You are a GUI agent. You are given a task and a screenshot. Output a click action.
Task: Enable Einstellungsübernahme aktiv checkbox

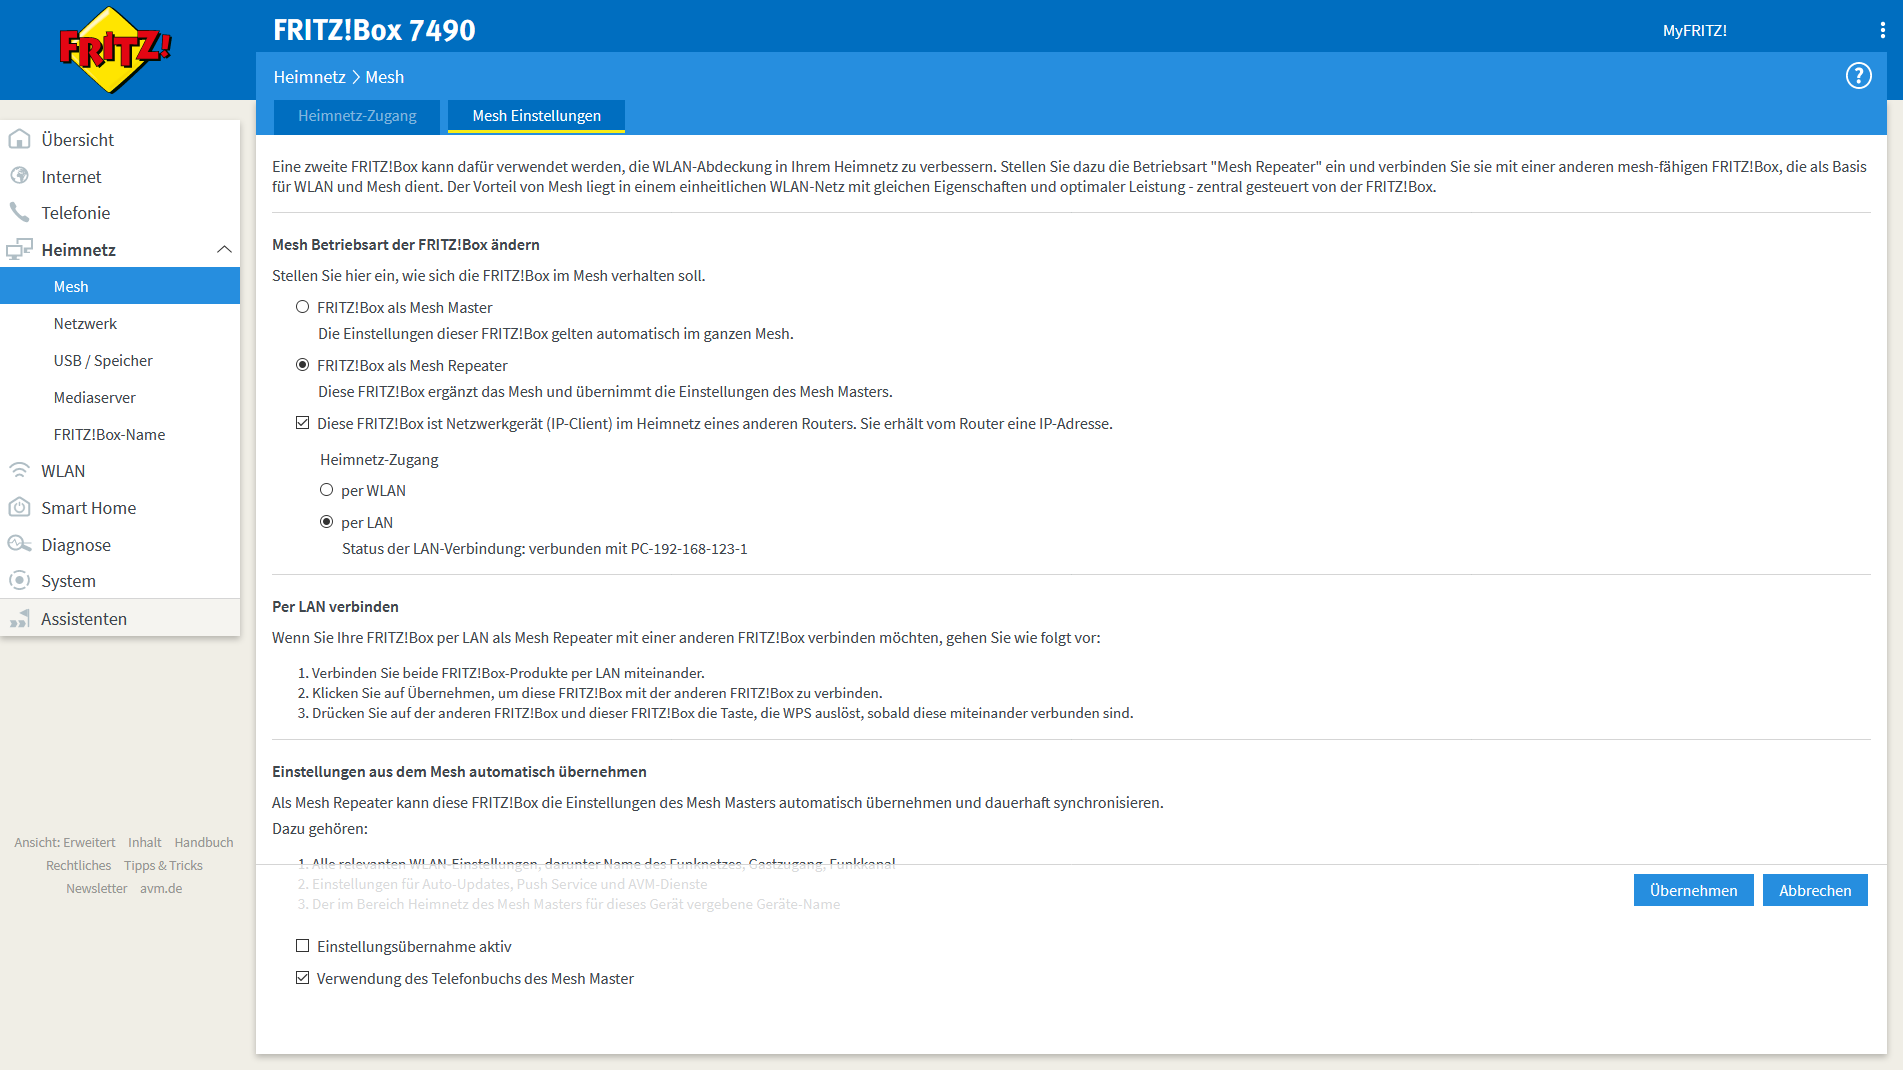(302, 946)
